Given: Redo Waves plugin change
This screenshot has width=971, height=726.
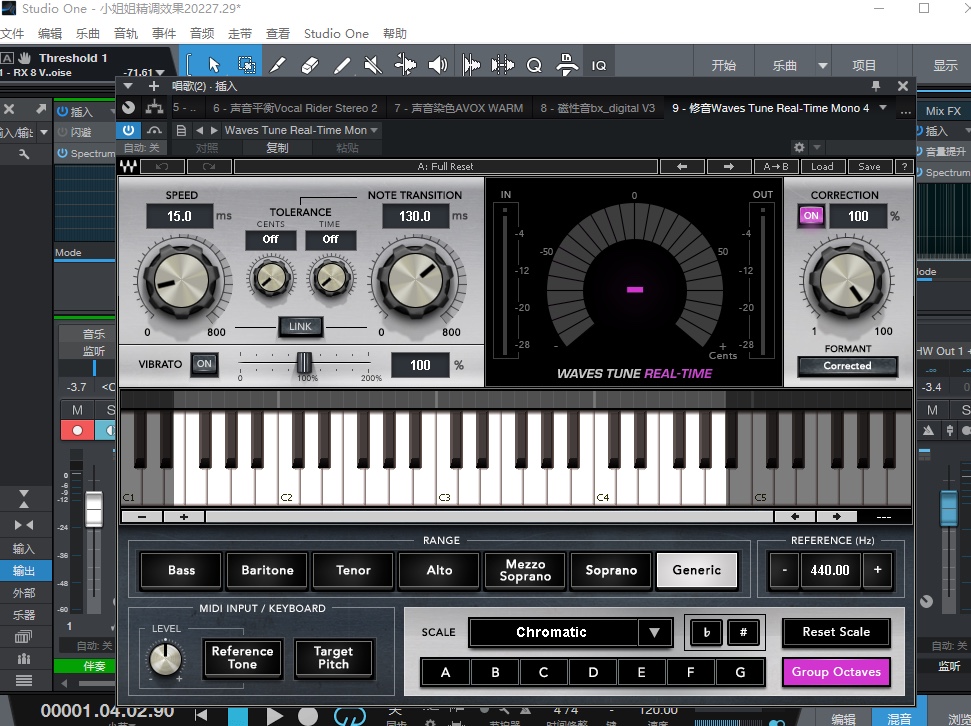Looking at the screenshot, I should pos(209,166).
